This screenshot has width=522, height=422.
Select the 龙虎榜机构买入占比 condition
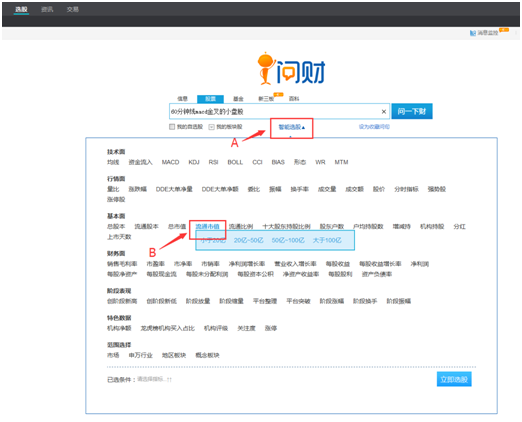coord(168,328)
